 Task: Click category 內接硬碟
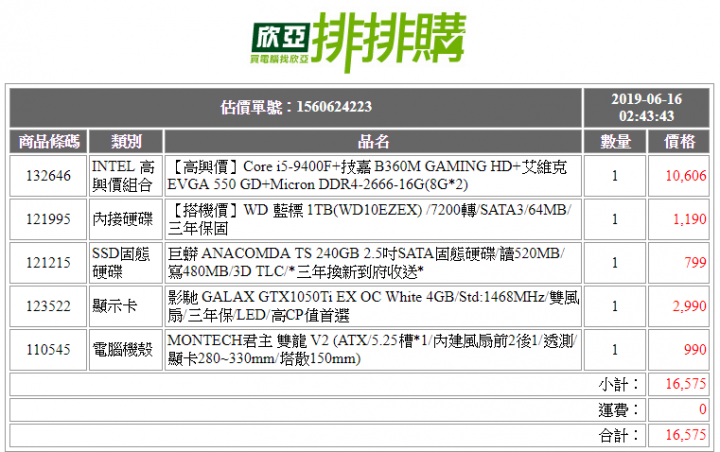pyautogui.click(x=122, y=219)
